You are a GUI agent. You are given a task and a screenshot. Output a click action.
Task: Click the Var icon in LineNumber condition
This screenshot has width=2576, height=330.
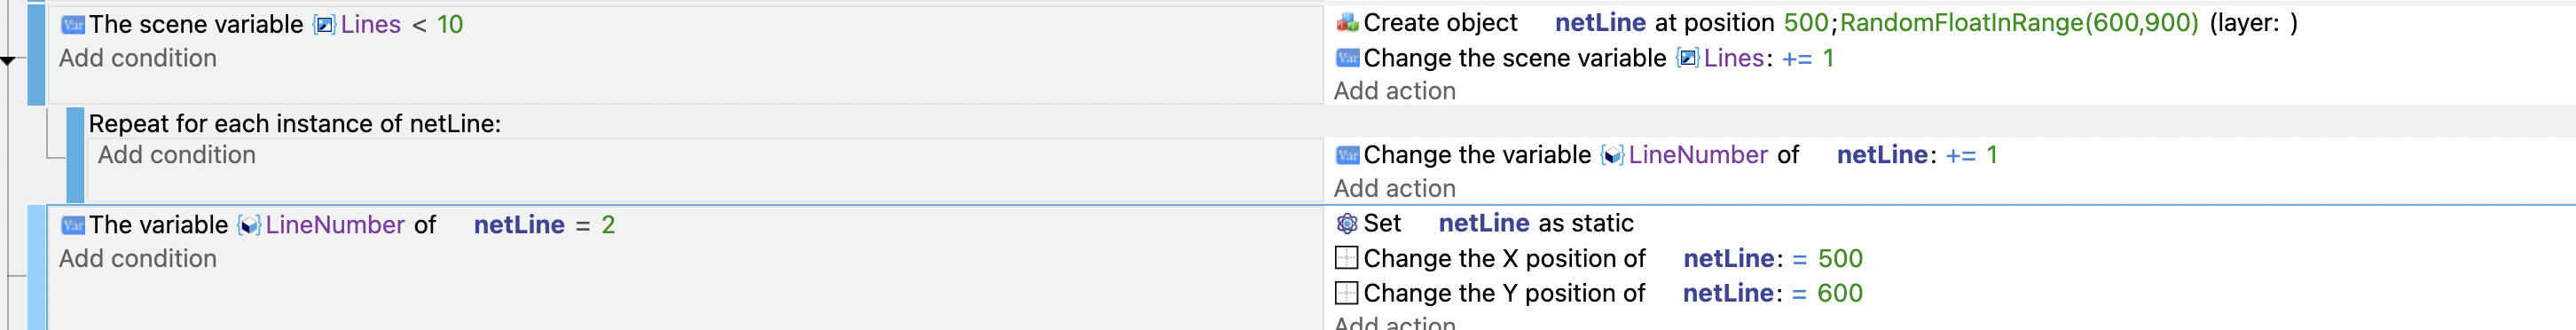coord(72,225)
